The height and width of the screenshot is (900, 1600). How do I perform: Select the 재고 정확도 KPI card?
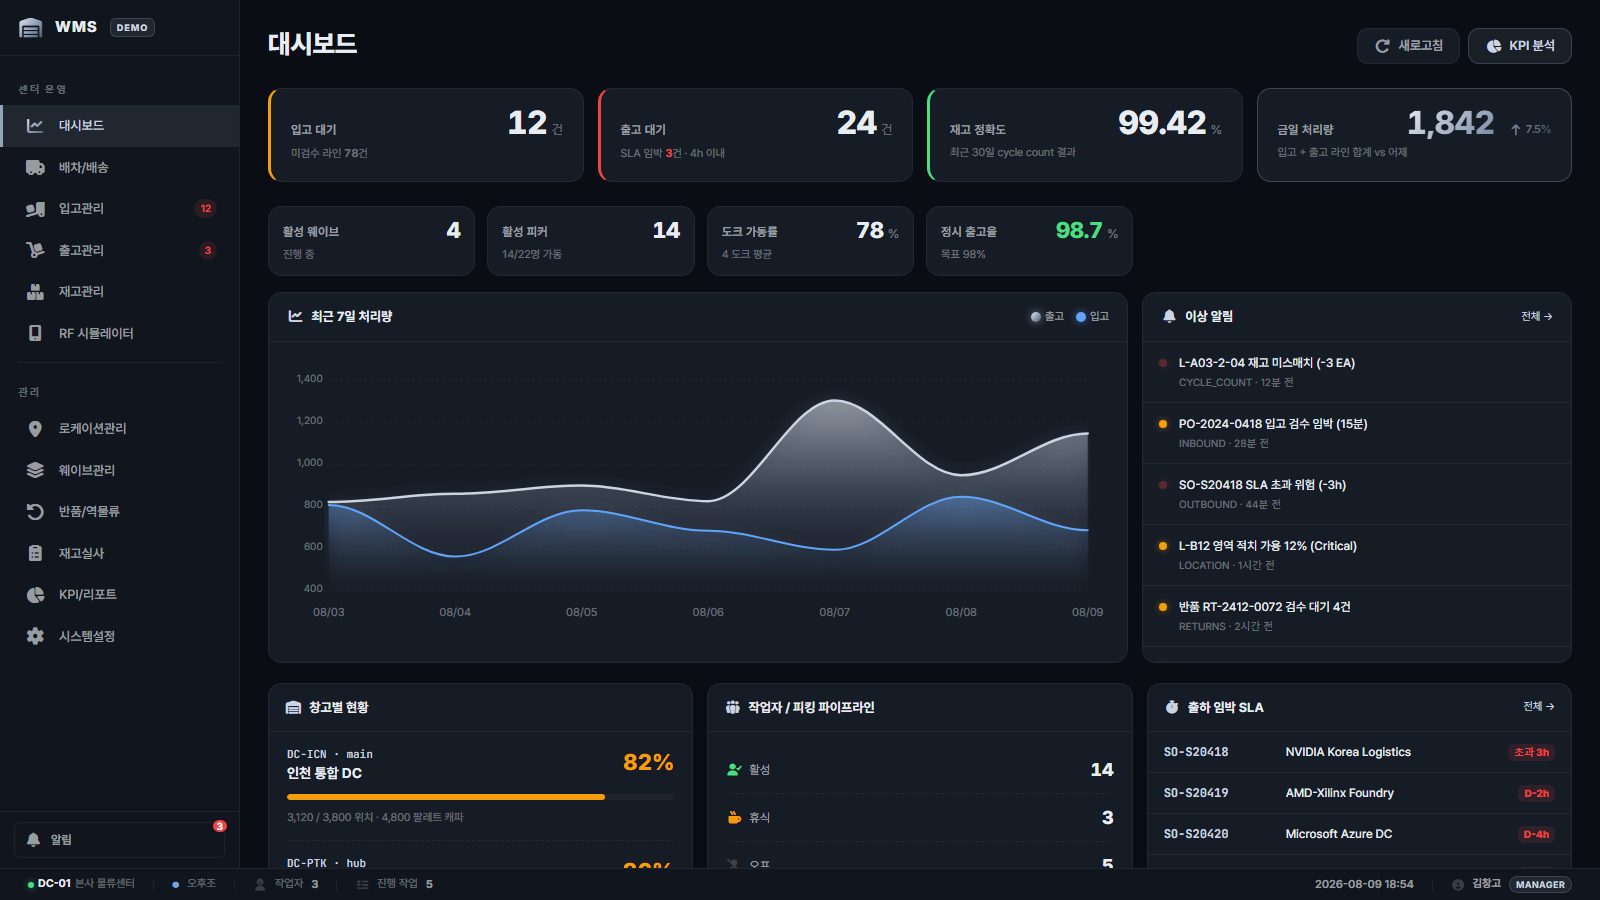(1085, 135)
